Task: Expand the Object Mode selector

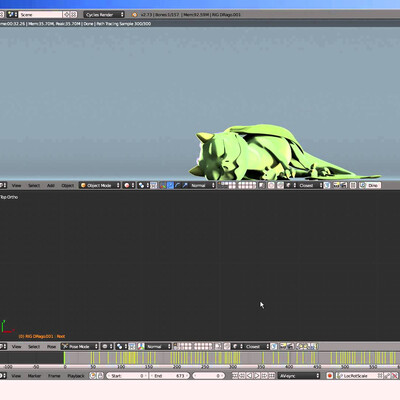Action: coord(100,185)
